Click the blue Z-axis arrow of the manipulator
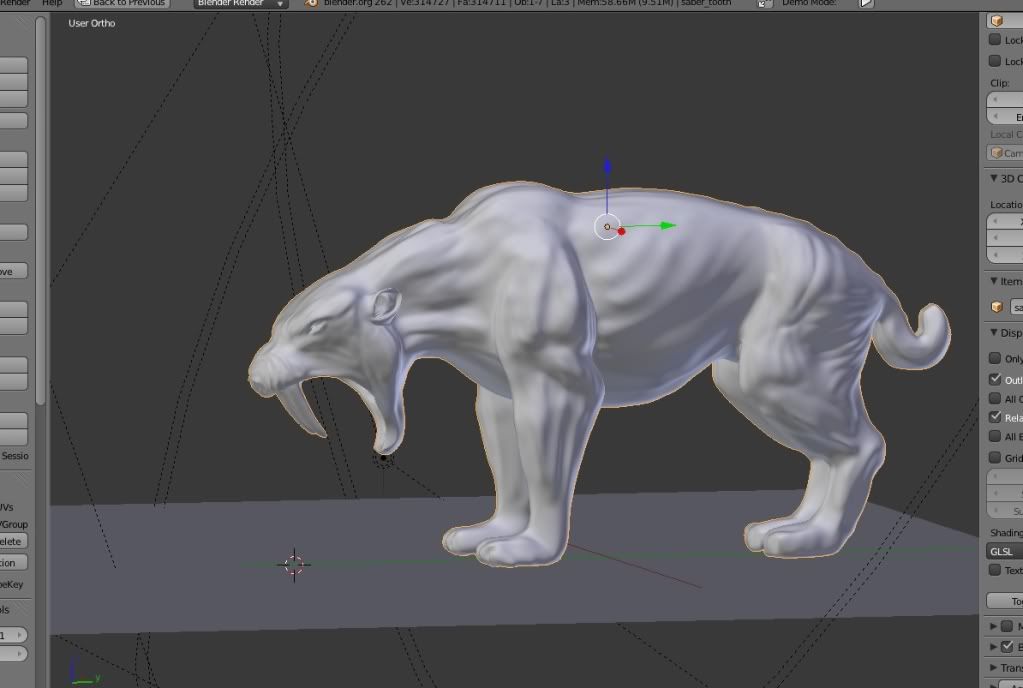The height and width of the screenshot is (688, 1023). 607,166
